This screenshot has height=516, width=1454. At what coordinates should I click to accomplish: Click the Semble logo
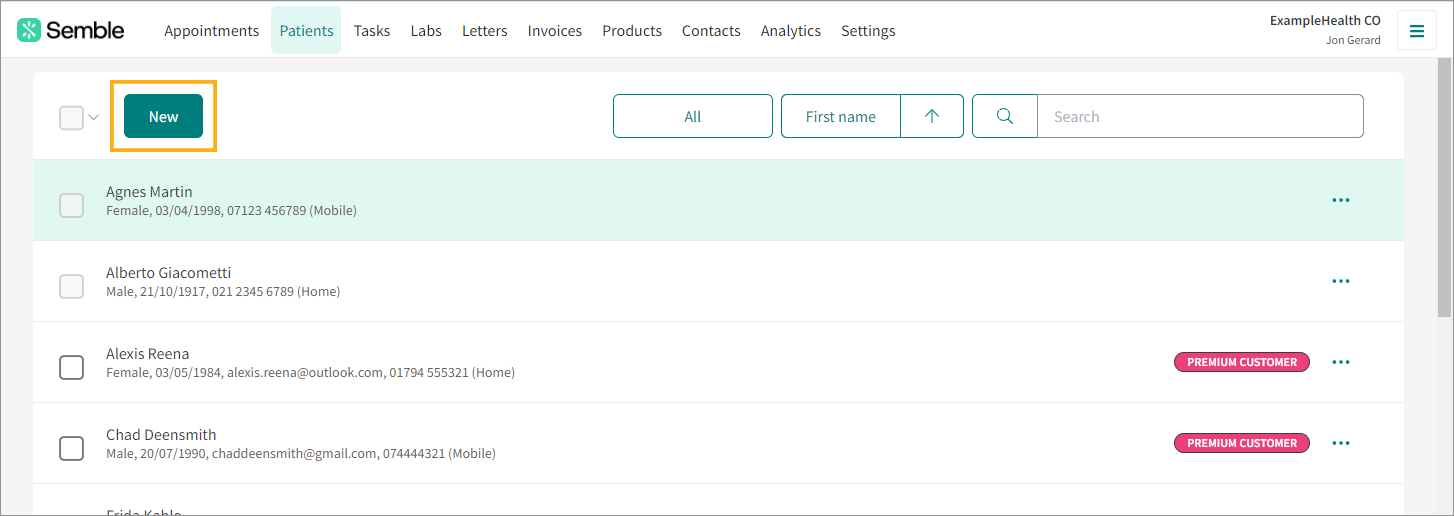coord(71,30)
